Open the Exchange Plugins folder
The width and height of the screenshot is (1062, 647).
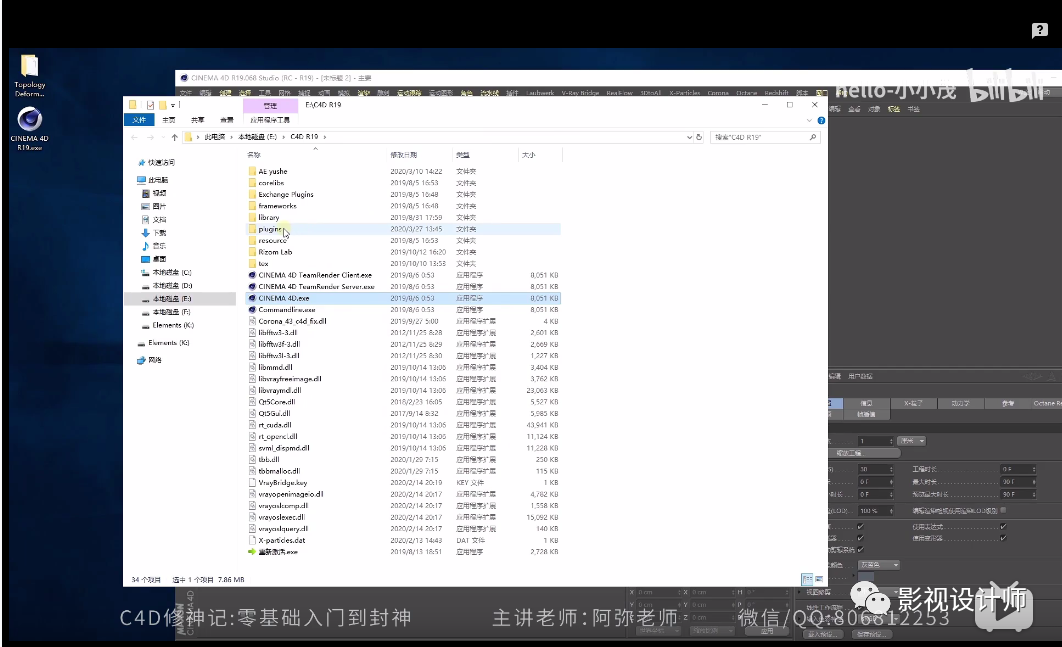402,194
